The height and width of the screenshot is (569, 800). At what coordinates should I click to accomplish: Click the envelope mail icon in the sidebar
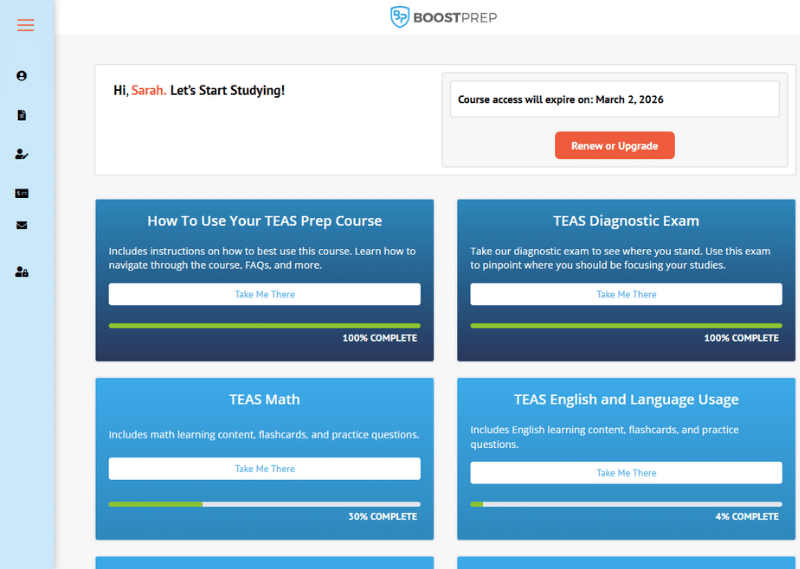pos(21,225)
